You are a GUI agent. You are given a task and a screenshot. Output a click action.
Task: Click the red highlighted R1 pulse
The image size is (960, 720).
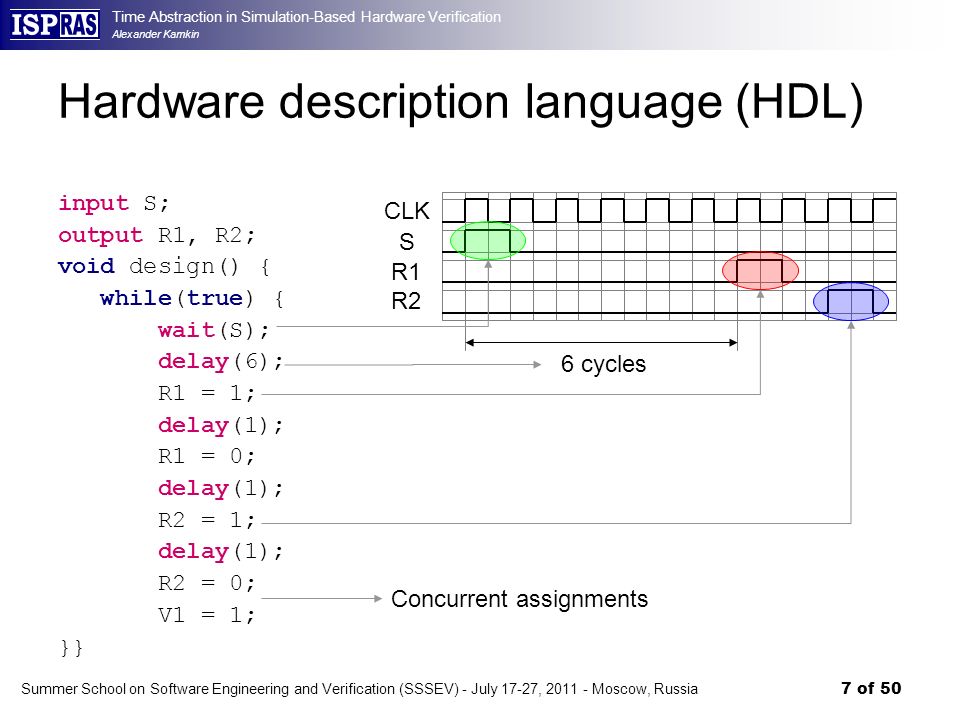(x=760, y=271)
